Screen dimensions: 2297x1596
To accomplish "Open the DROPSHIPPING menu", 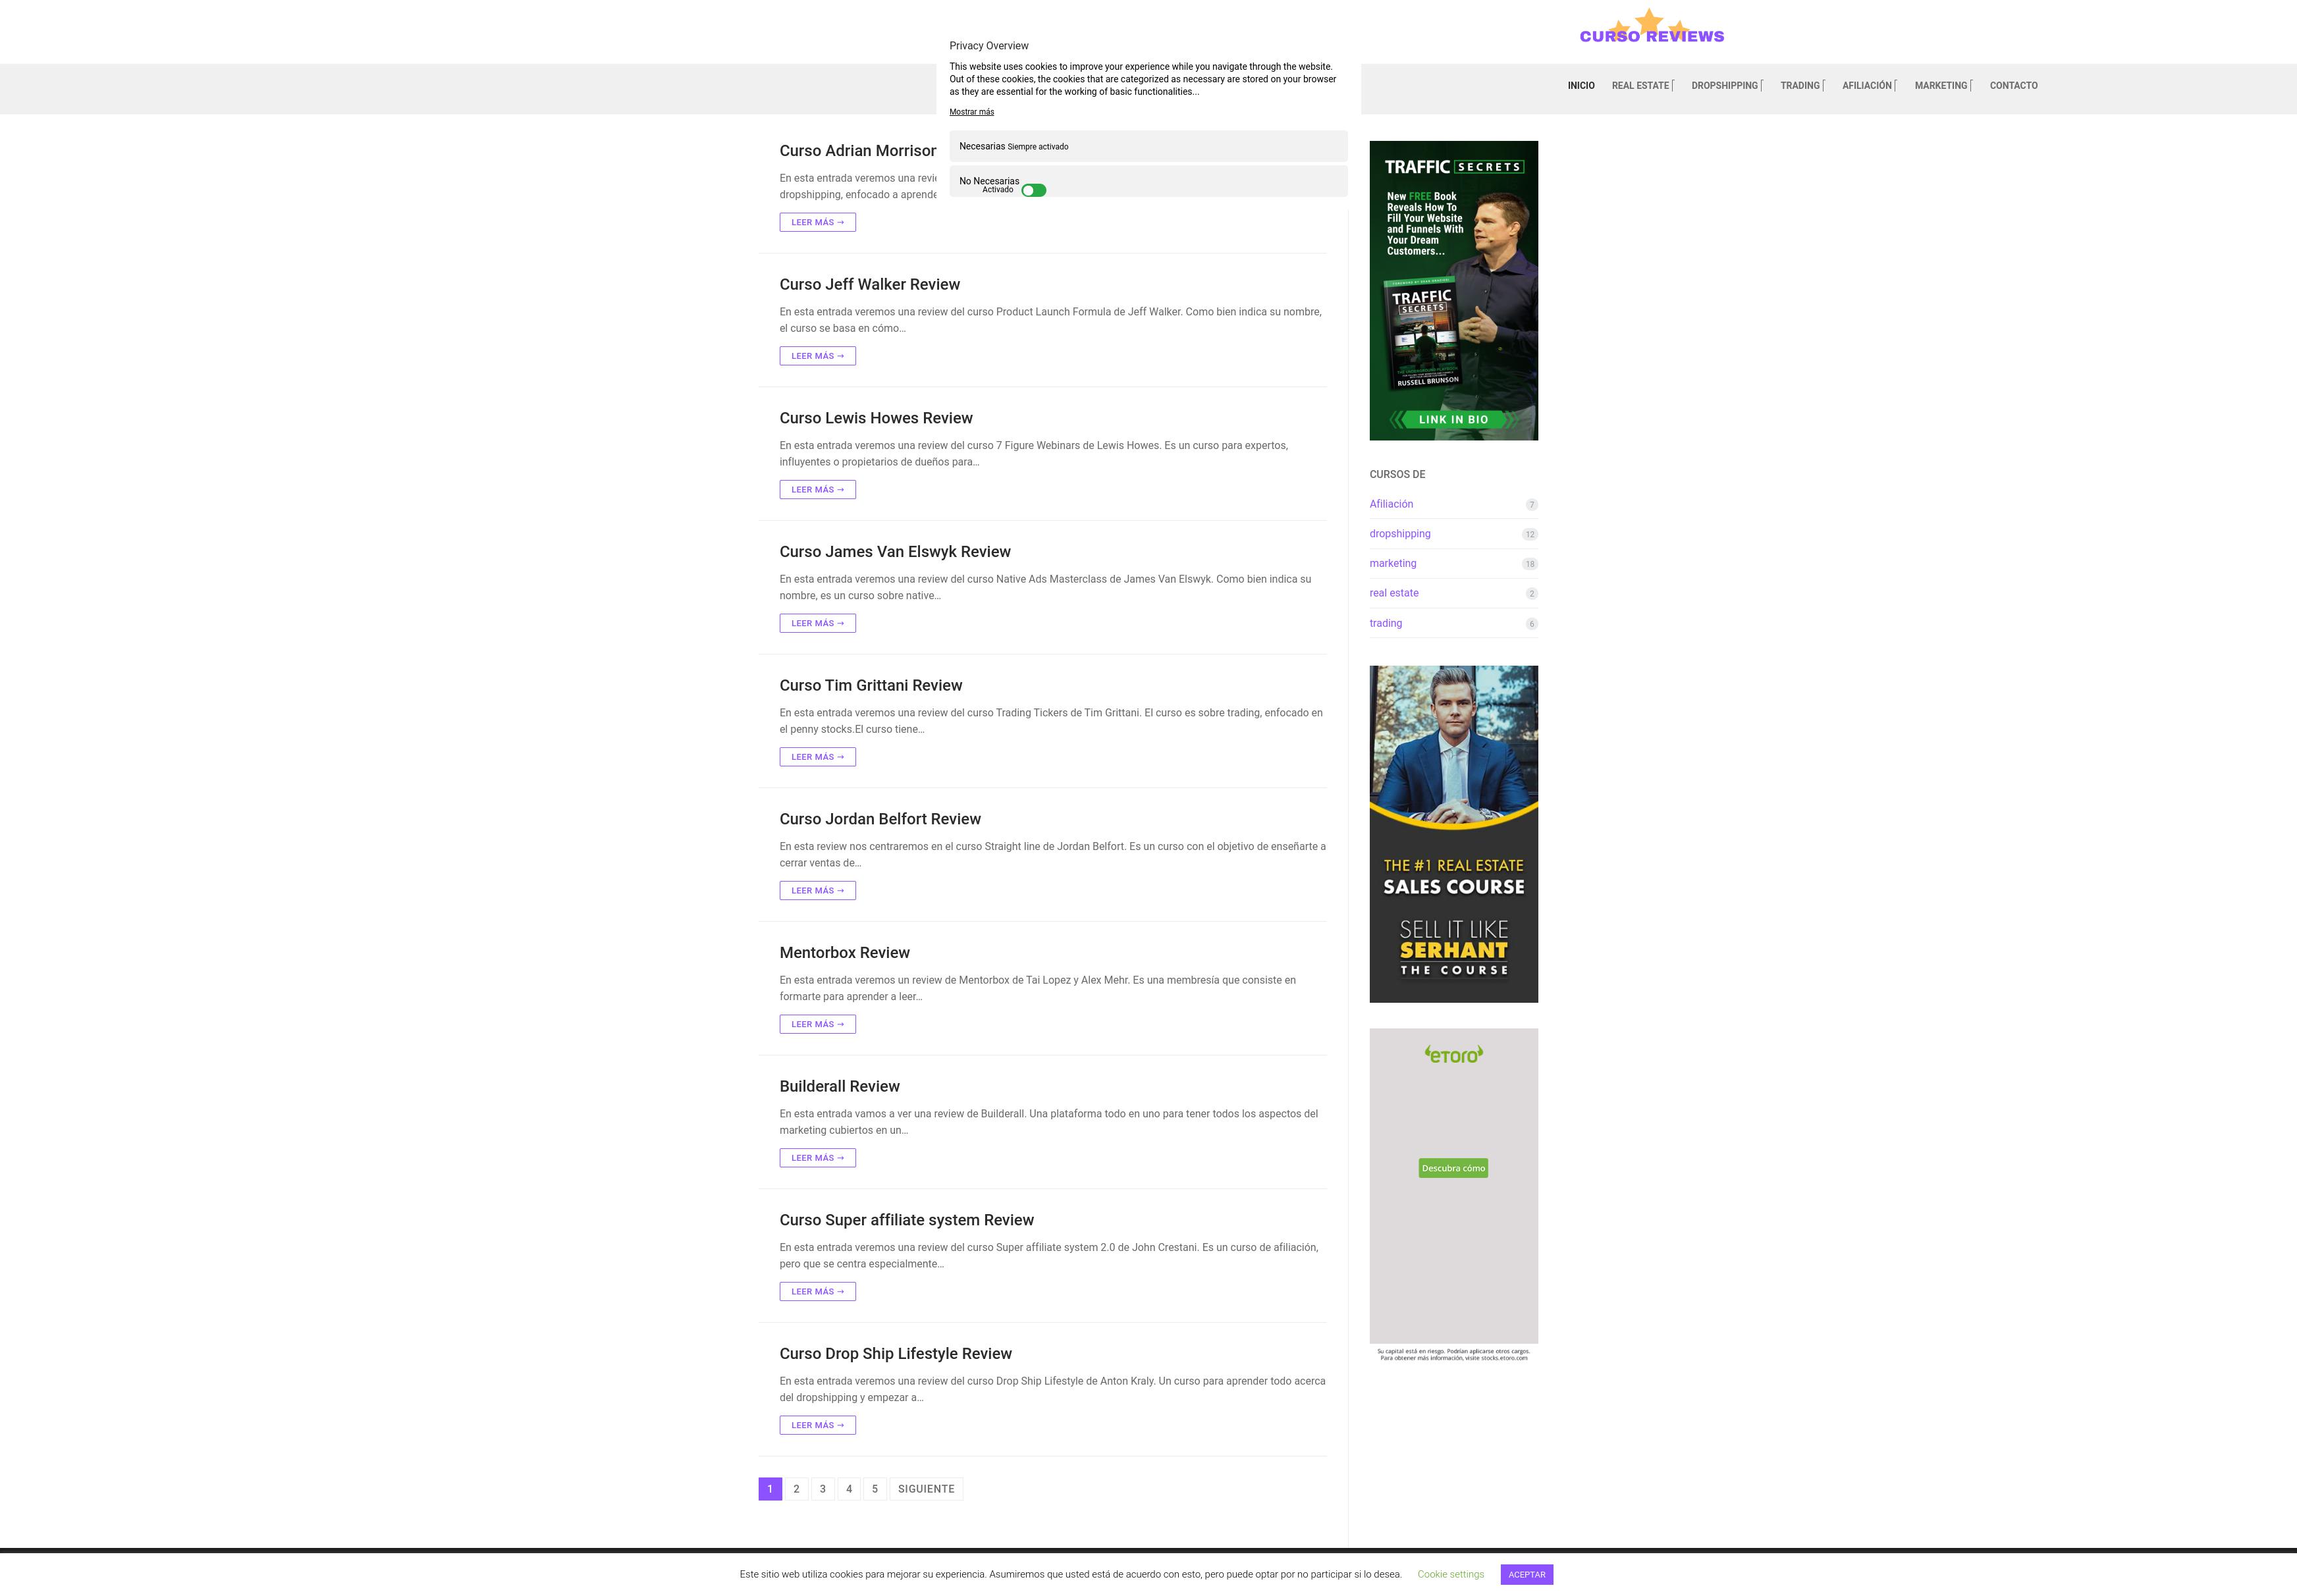I will point(1726,86).
